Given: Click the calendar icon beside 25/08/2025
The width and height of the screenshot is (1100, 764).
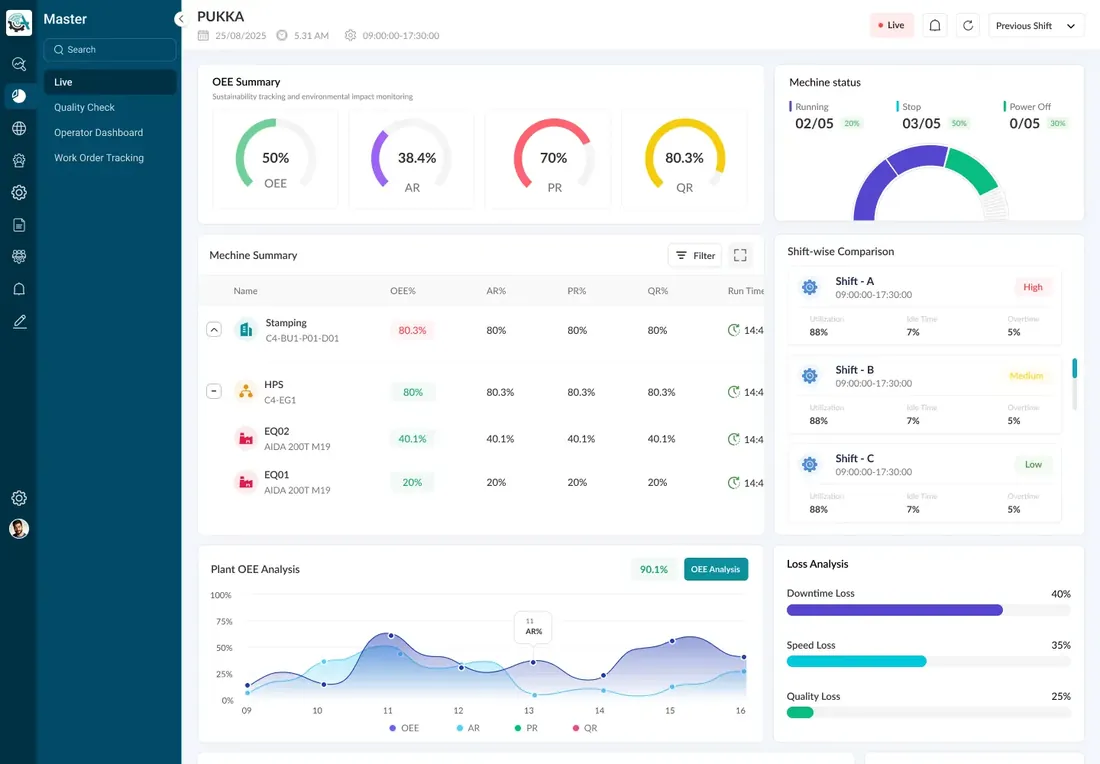Looking at the screenshot, I should click(203, 35).
